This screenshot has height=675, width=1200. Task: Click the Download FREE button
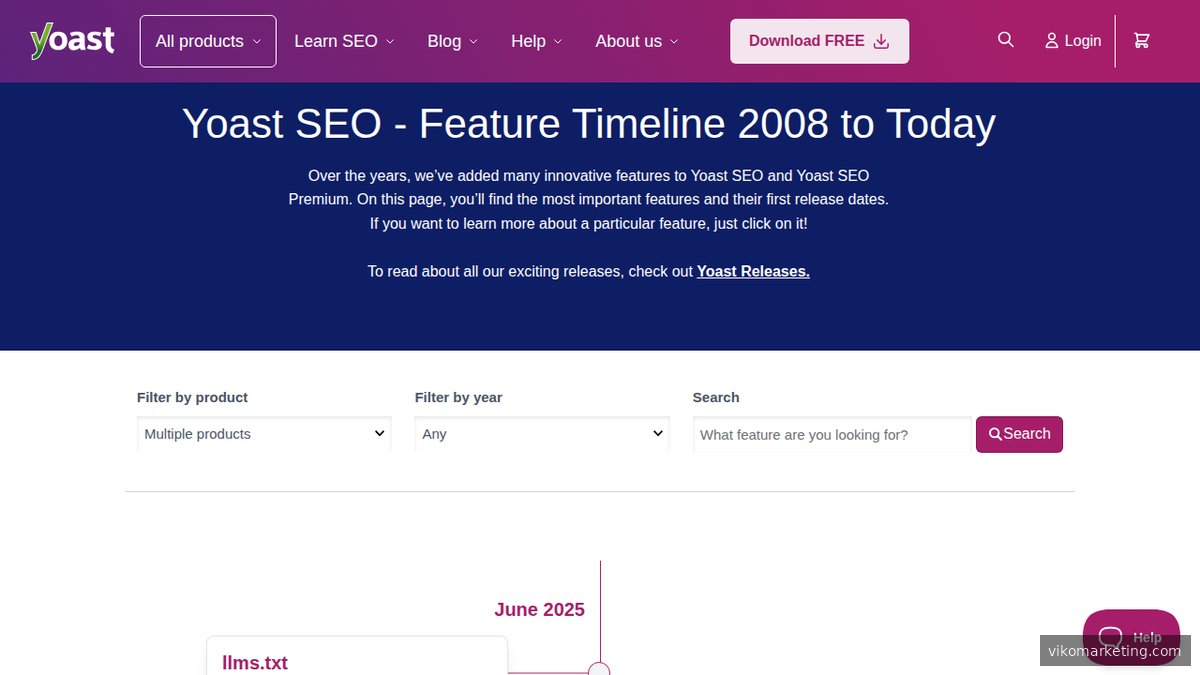(x=819, y=41)
